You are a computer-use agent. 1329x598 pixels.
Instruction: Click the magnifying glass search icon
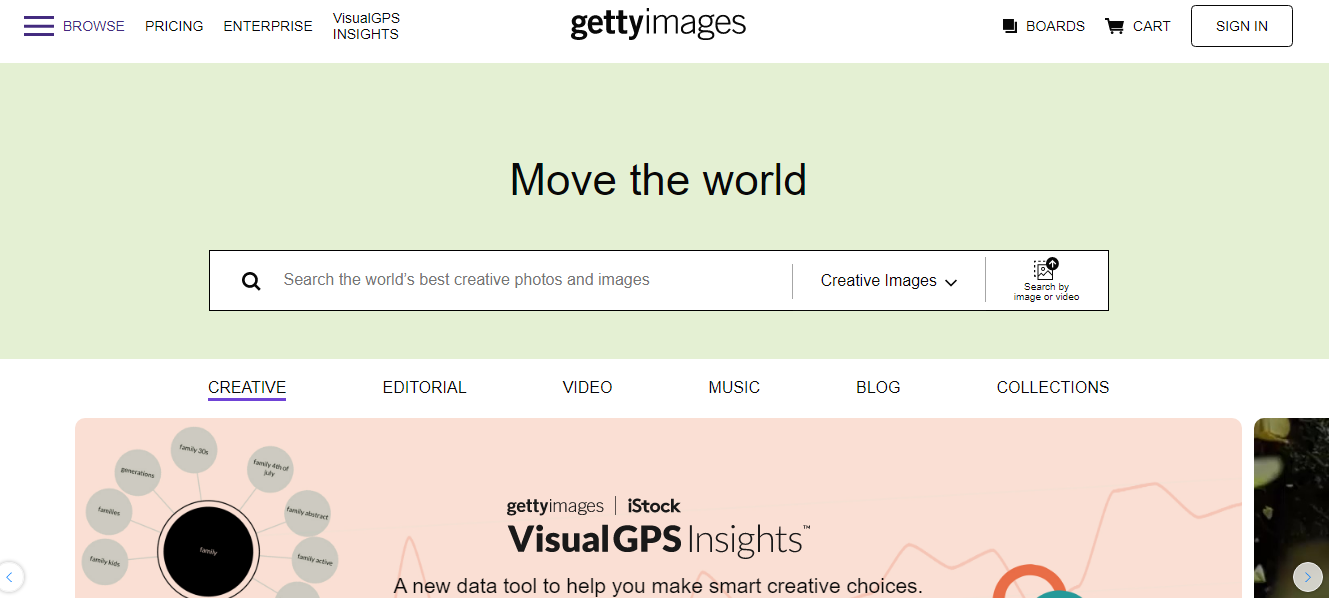click(251, 281)
